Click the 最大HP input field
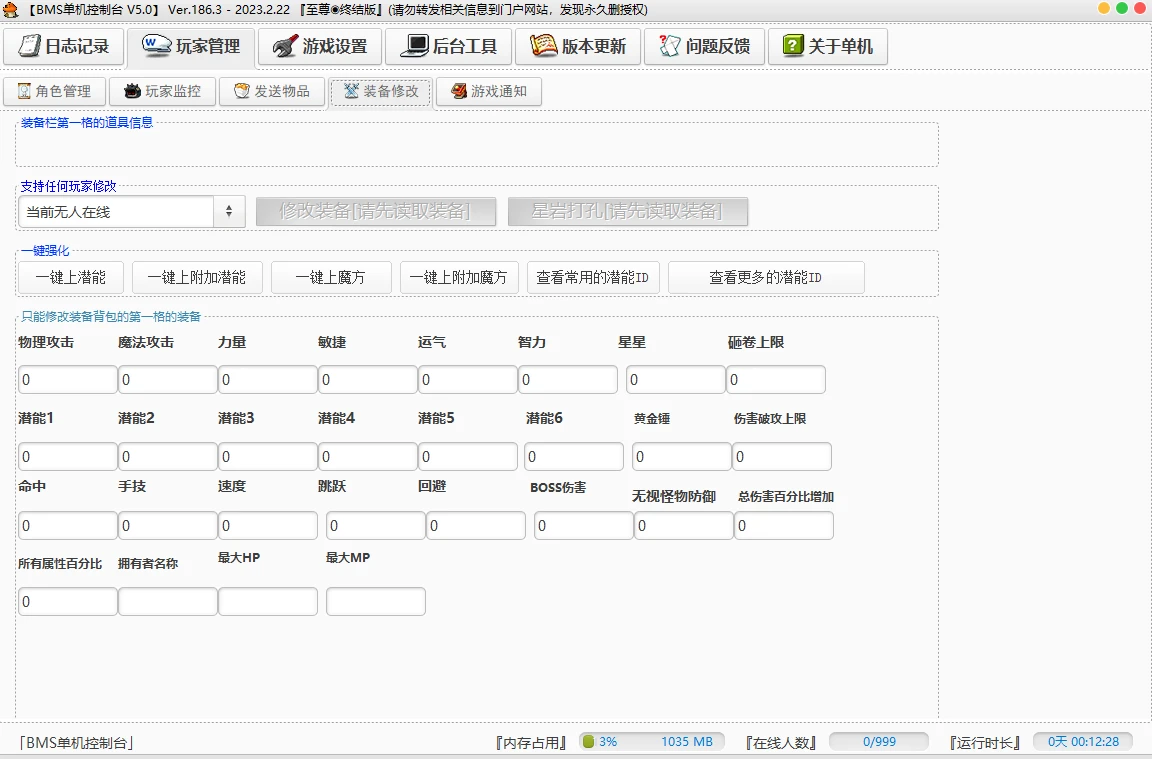 pos(267,602)
